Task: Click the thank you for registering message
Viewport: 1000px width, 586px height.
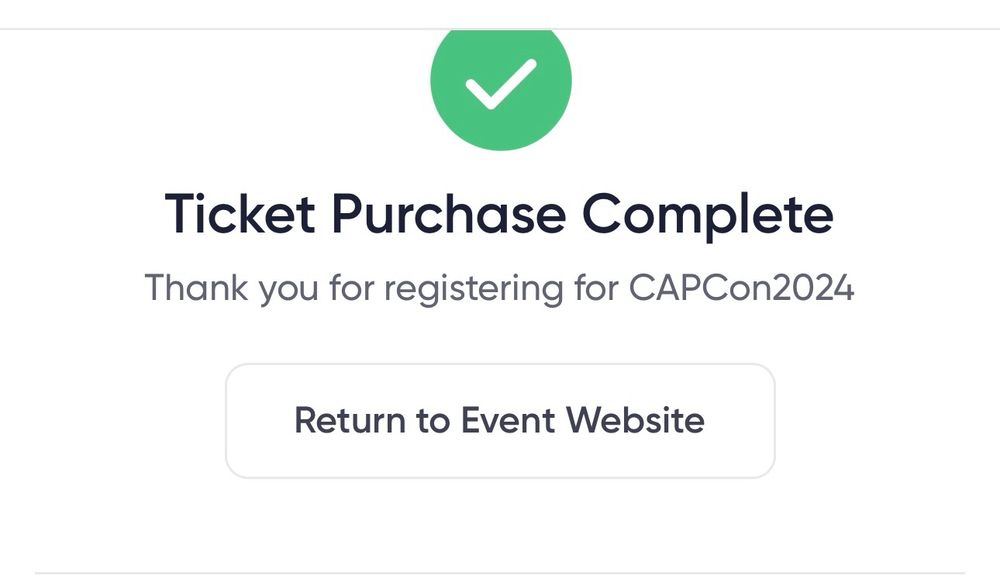Action: click(499, 288)
